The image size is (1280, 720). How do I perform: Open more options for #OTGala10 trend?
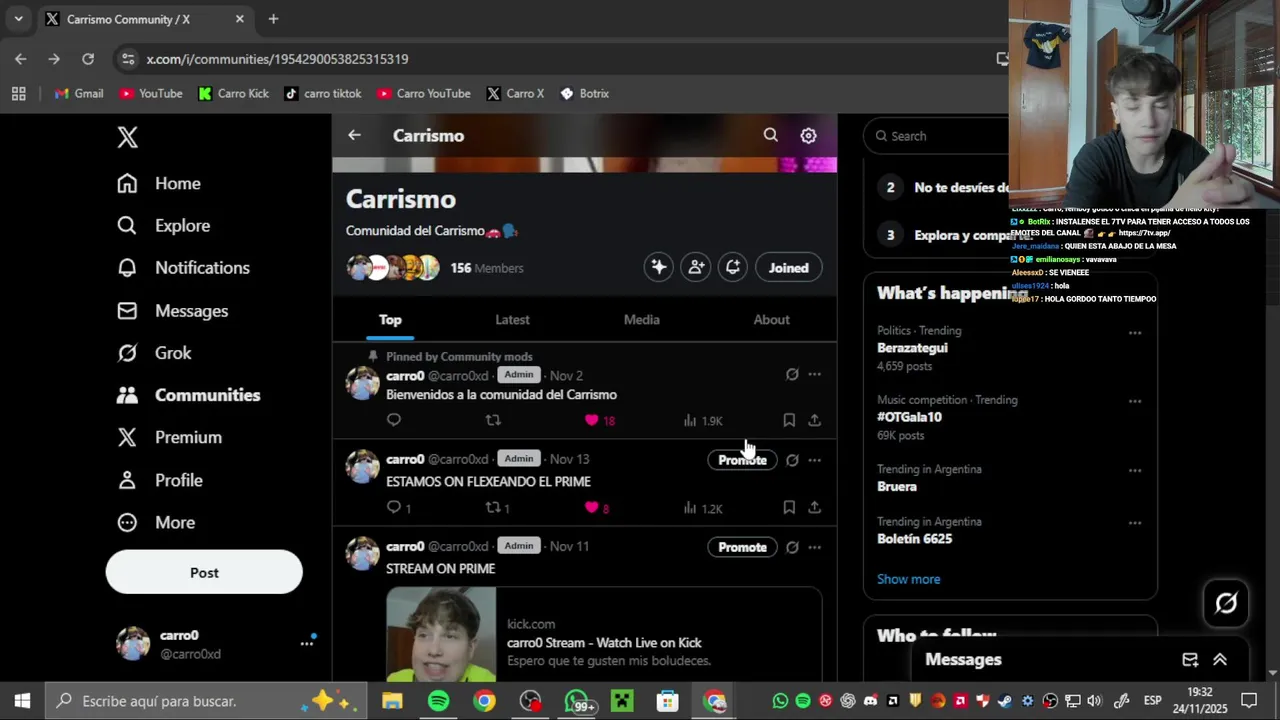[1134, 401]
